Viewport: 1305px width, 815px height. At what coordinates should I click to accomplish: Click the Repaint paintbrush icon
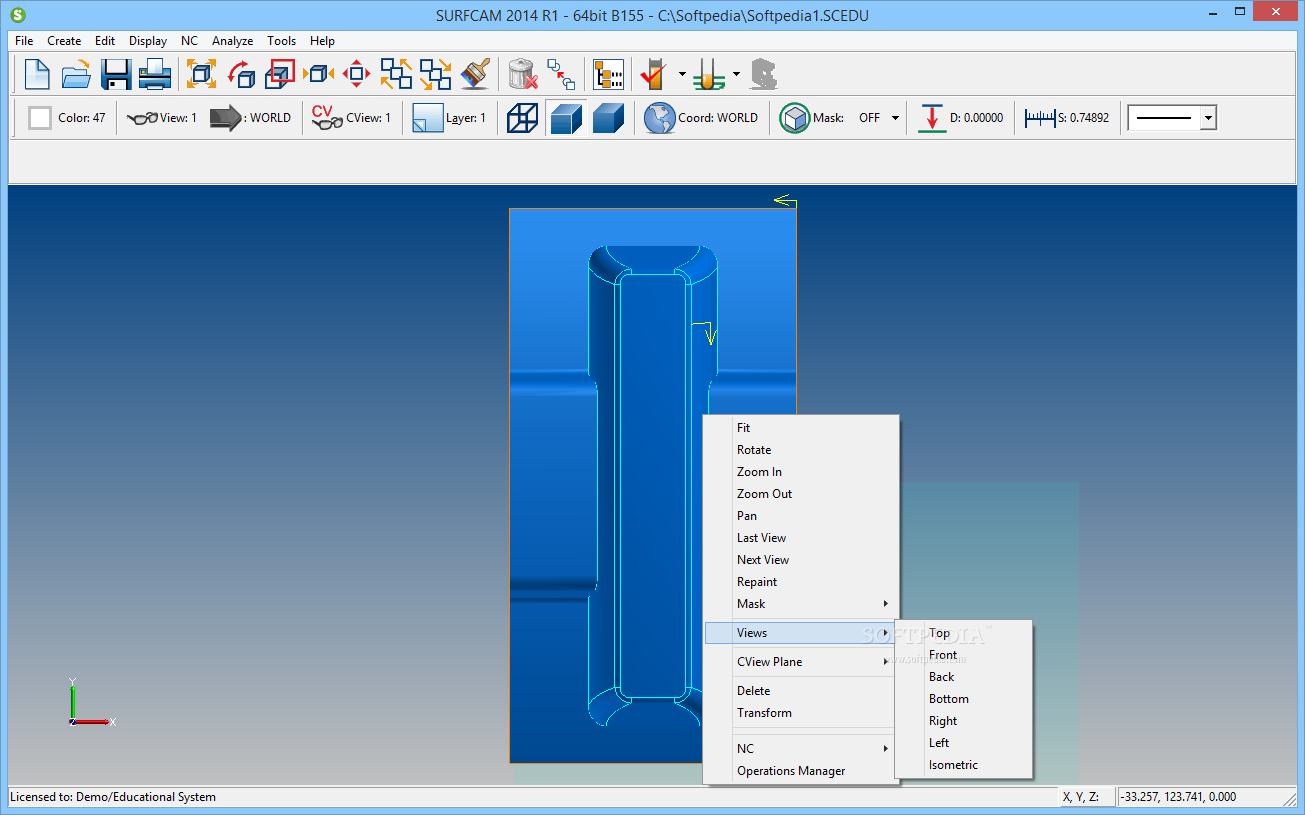click(475, 74)
